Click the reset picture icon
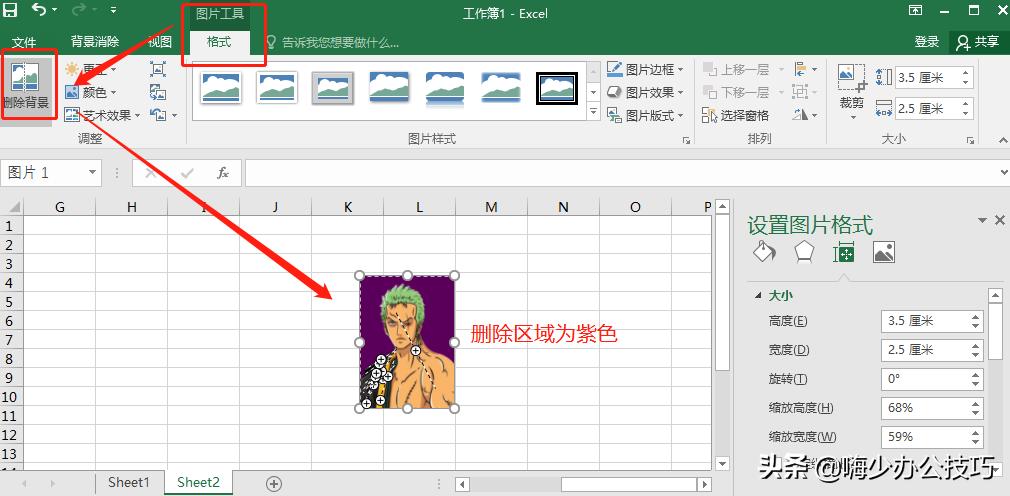 pyautogui.click(x=158, y=115)
